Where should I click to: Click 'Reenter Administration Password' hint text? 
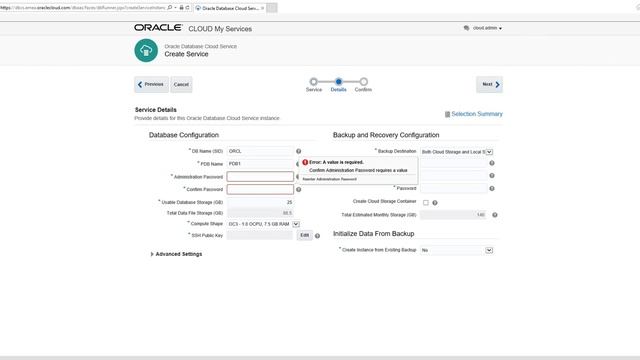click(329, 179)
